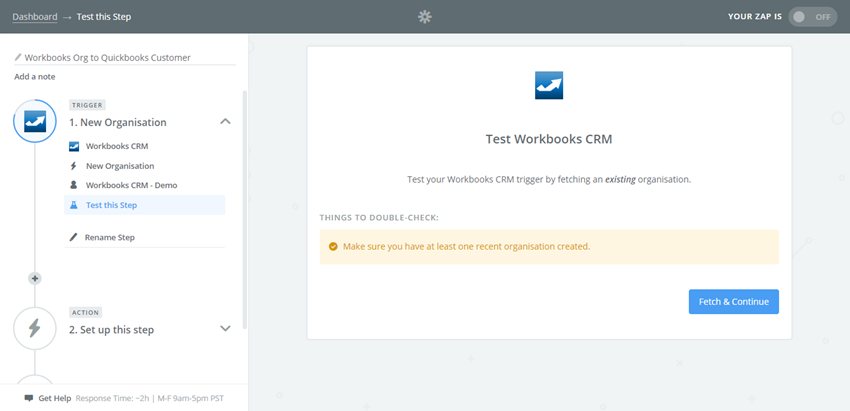Toggle the Zap ON/OFF switch
Viewport: 850px width, 411px height.
(x=812, y=17)
